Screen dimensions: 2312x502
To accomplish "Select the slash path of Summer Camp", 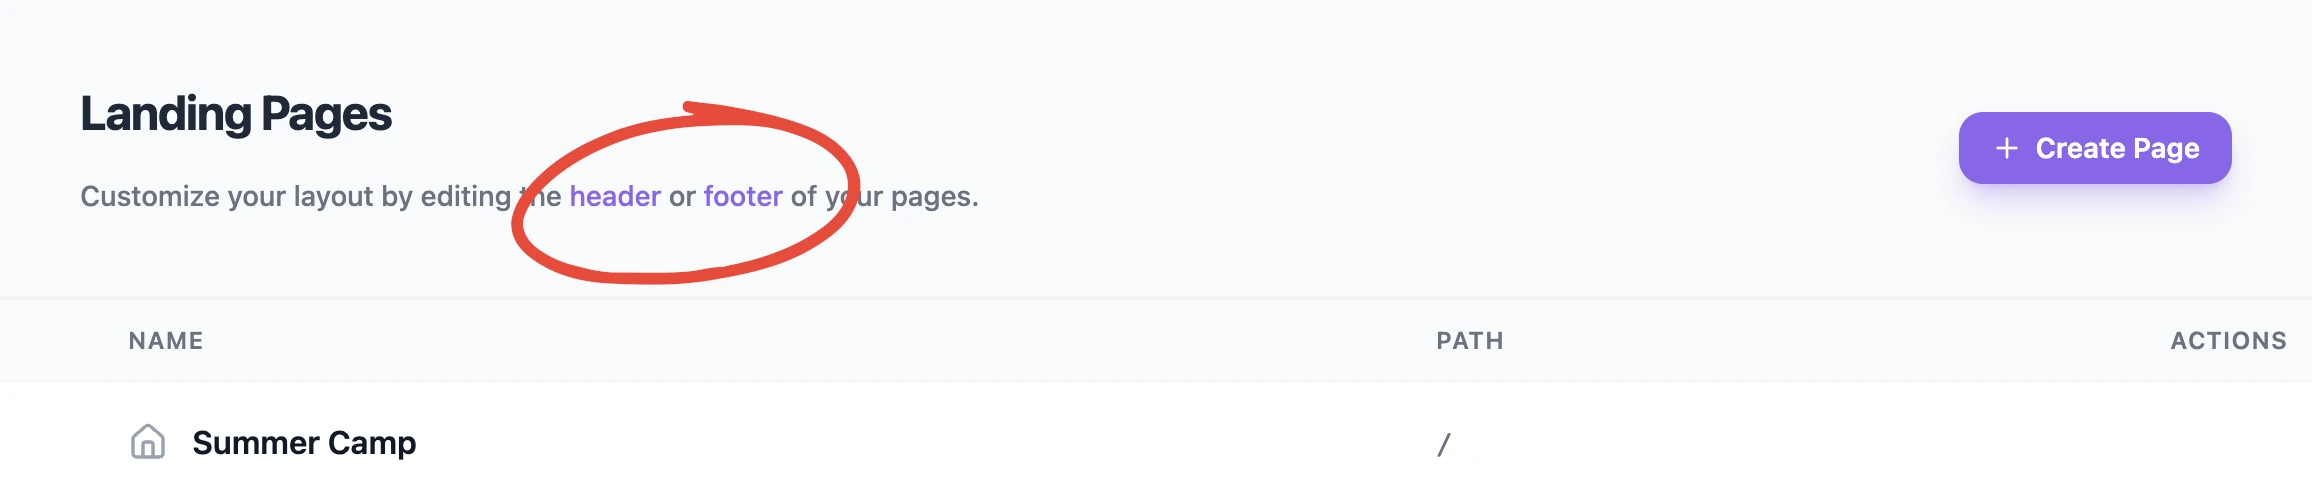I will [1444, 444].
